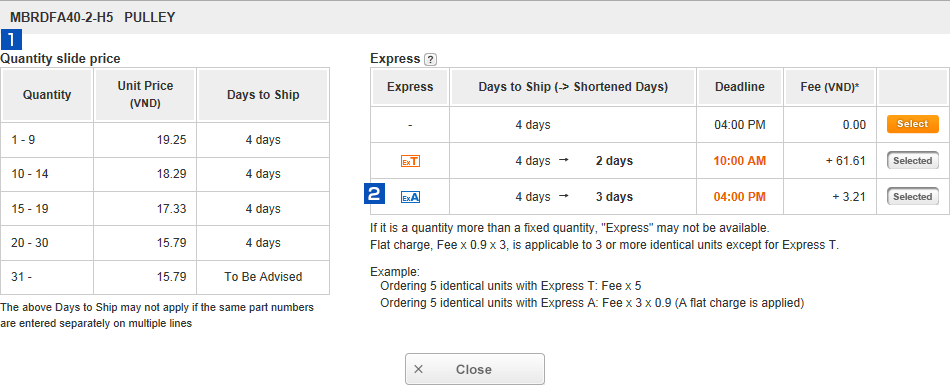The height and width of the screenshot is (390, 950).
Task: Click the Deadline column header
Action: [x=740, y=87]
